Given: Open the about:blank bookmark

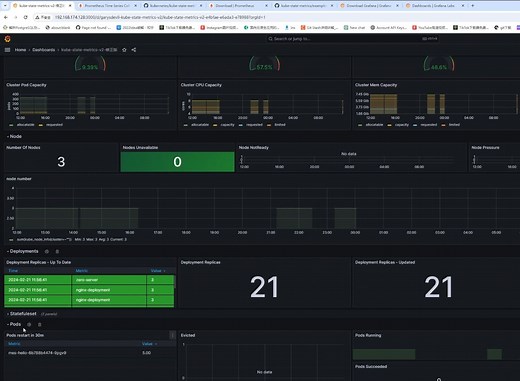Looking at the screenshot, I should (58, 28).
